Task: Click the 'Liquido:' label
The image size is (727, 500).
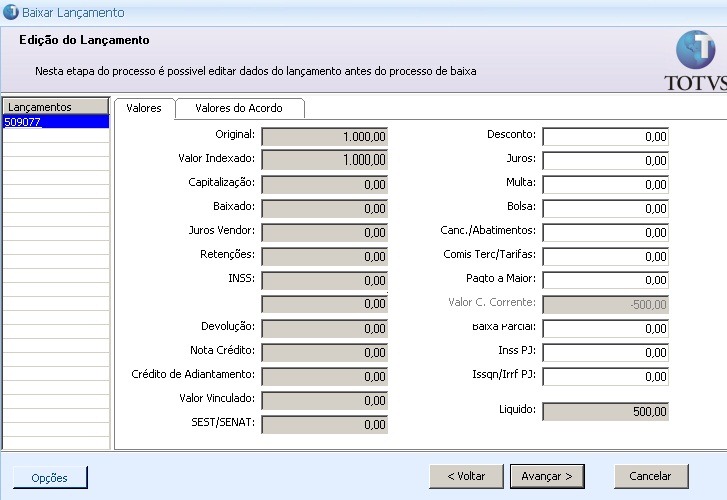Action: click(x=517, y=409)
